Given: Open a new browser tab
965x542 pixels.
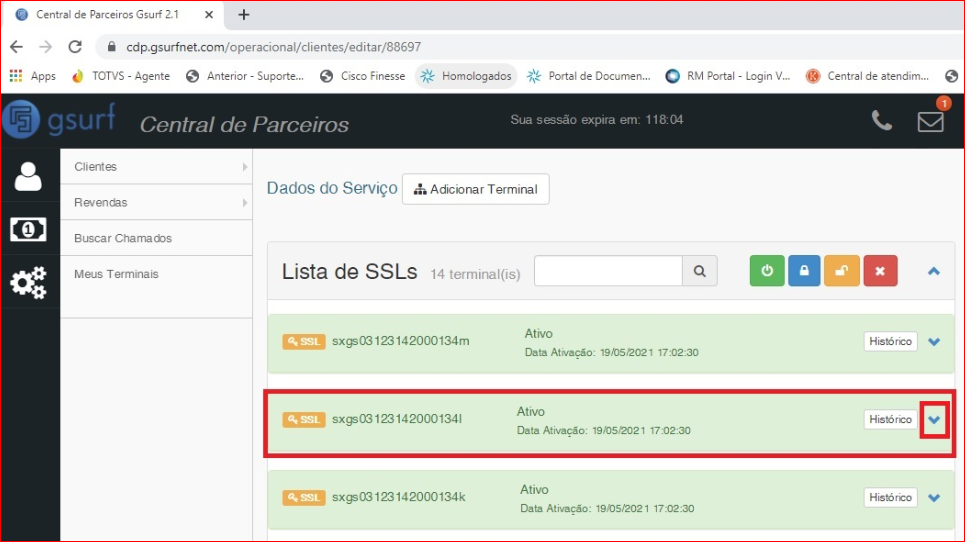Looking at the screenshot, I should (x=244, y=15).
